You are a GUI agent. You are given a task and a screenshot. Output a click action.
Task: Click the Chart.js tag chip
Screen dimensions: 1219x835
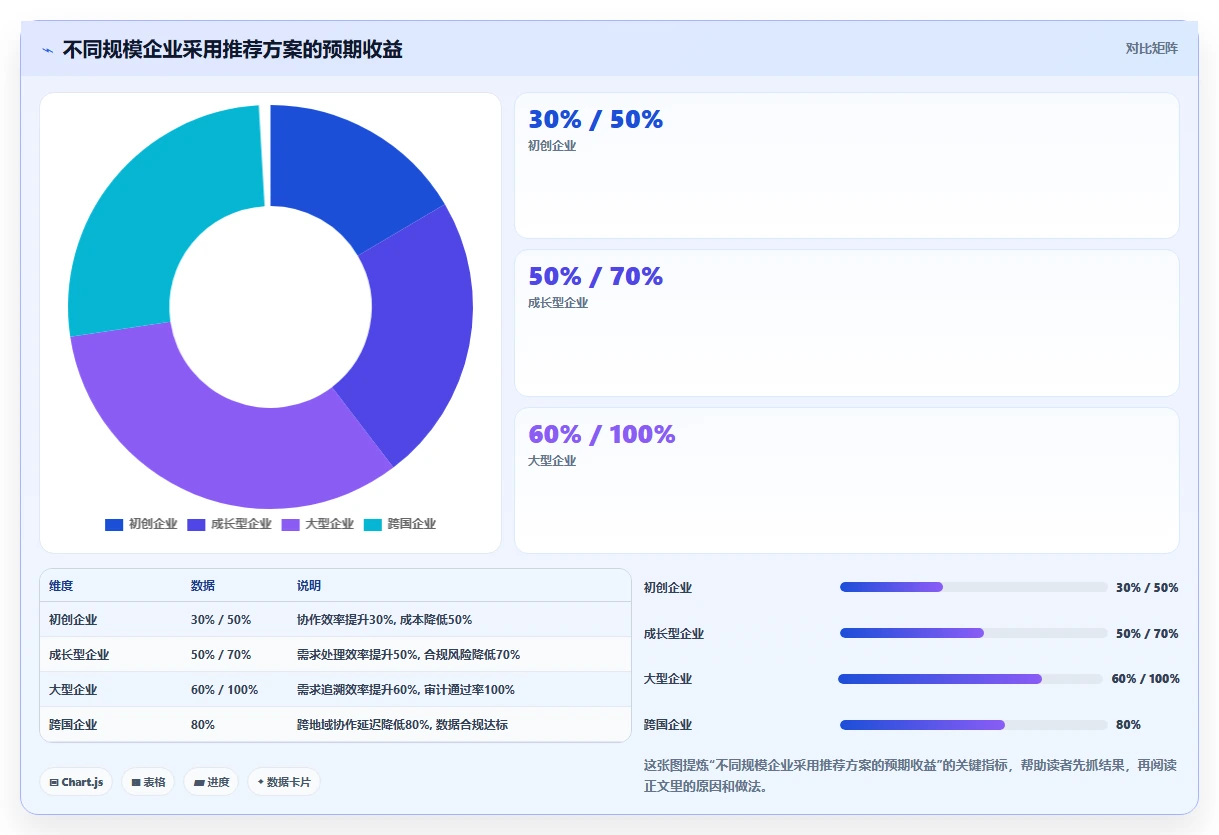[76, 782]
